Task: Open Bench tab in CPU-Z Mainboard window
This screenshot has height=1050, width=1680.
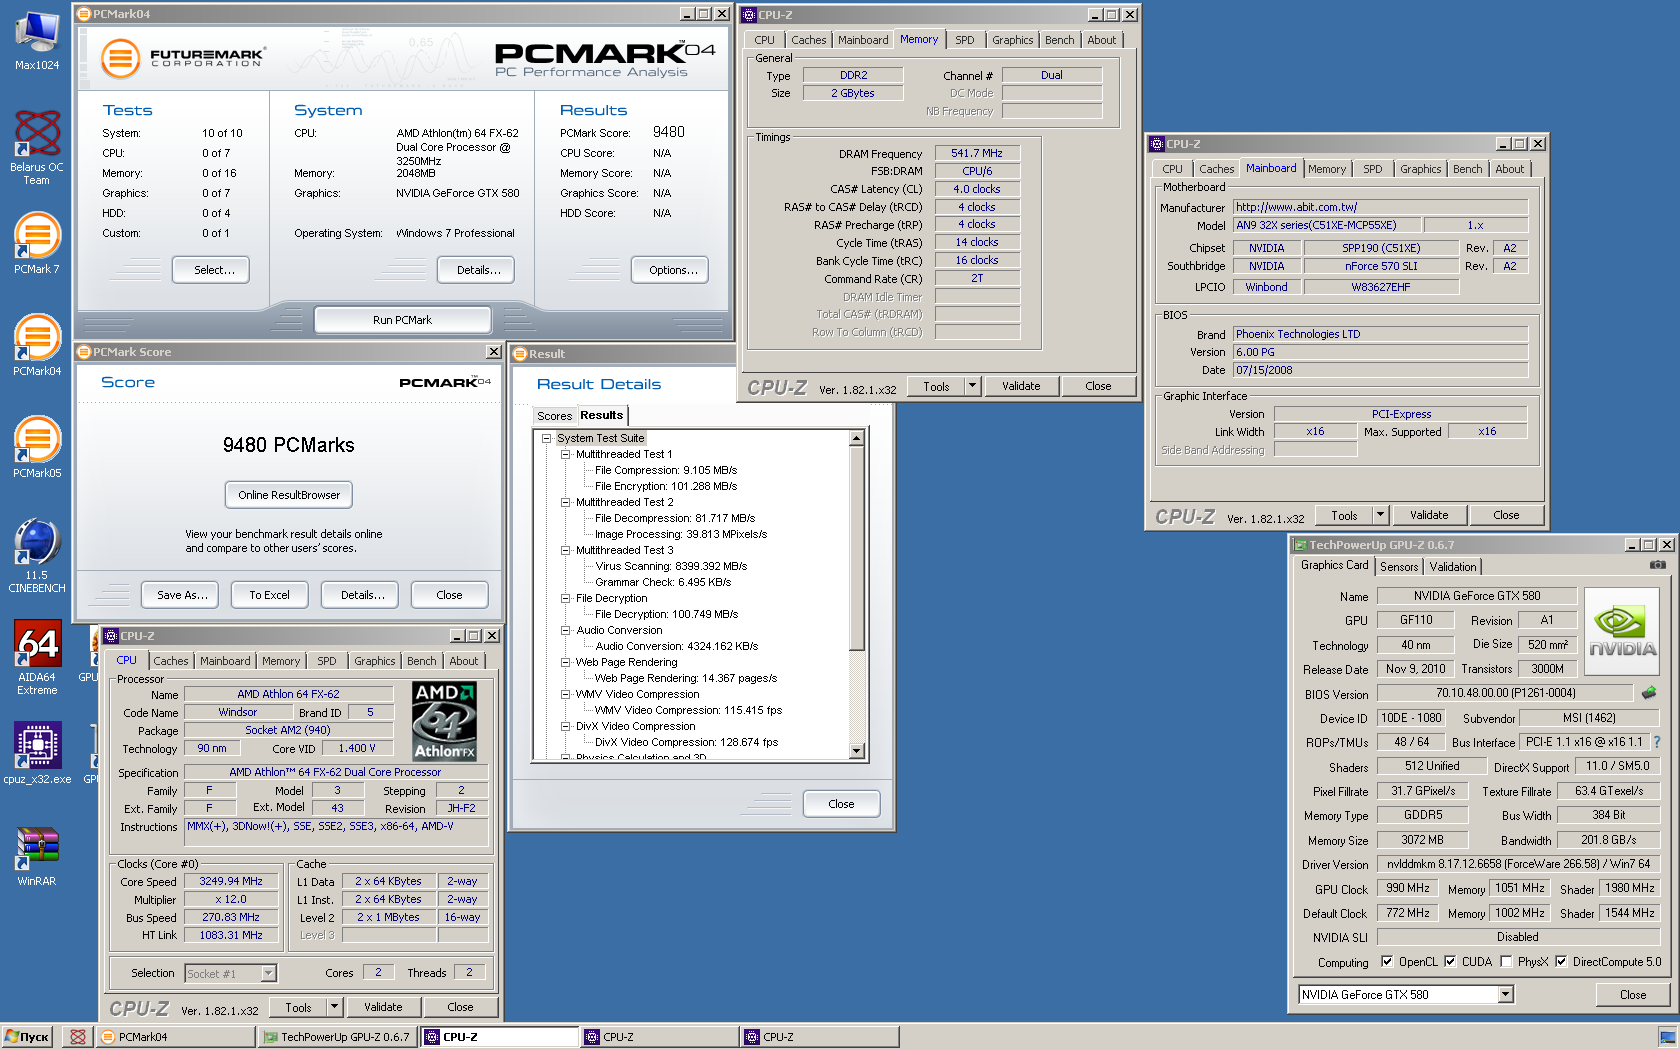Action: click(1468, 169)
